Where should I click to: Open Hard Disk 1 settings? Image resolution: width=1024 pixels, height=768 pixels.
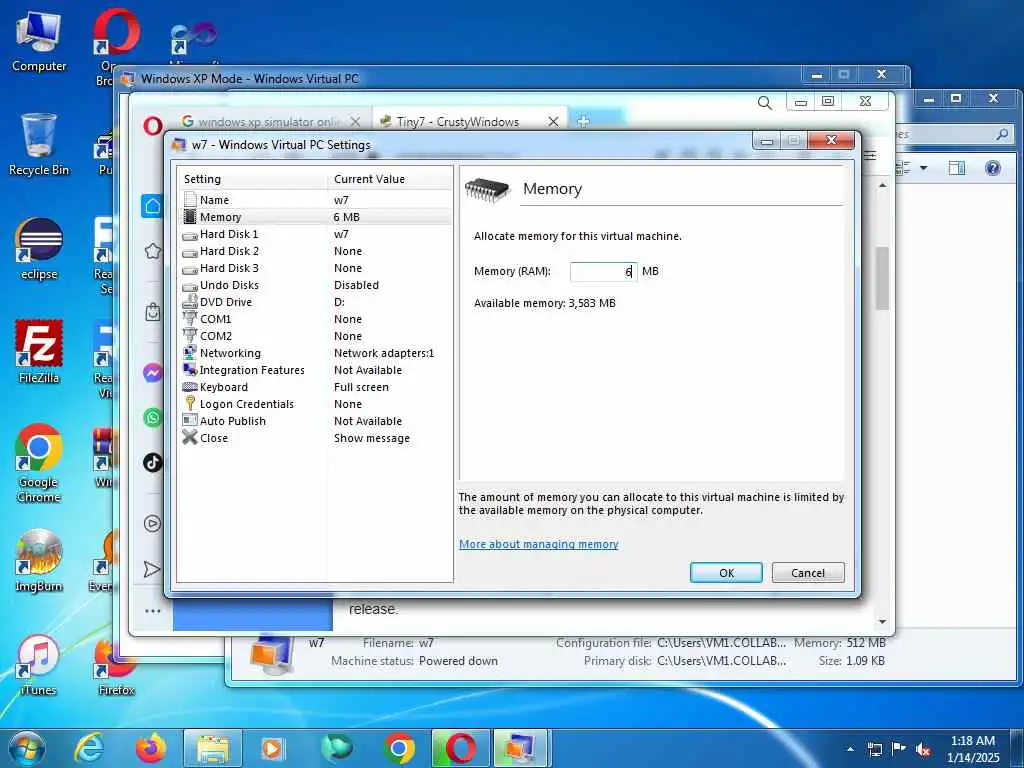coord(315,234)
